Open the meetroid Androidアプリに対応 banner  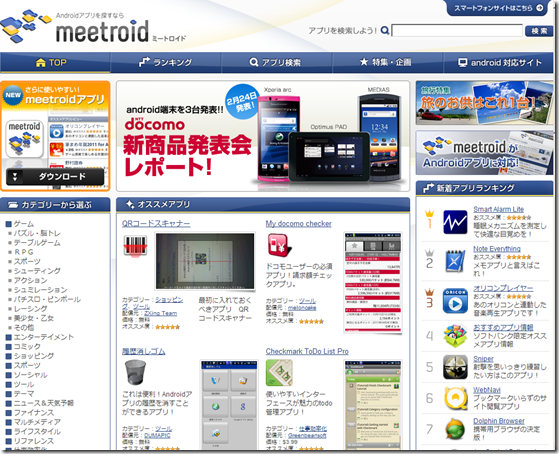click(484, 153)
